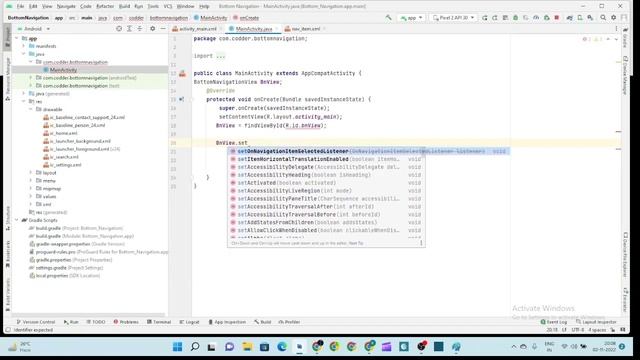The width and height of the screenshot is (640, 360).
Task: Open app run configuration dropdown
Action: 411,18
